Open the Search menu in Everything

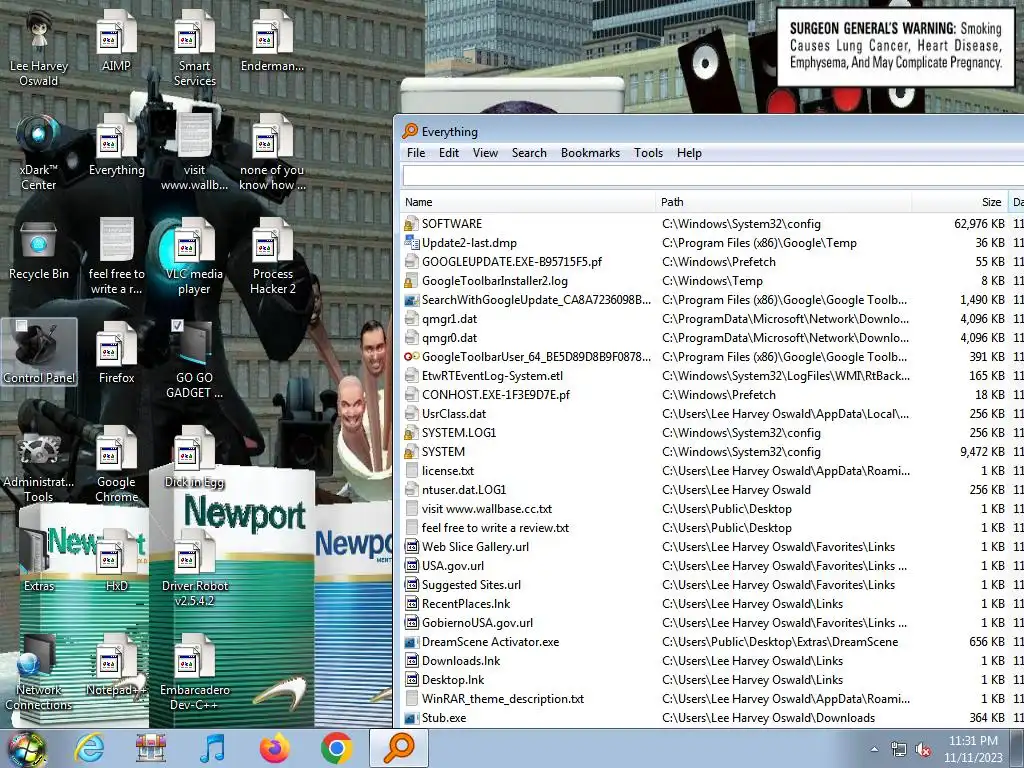529,153
